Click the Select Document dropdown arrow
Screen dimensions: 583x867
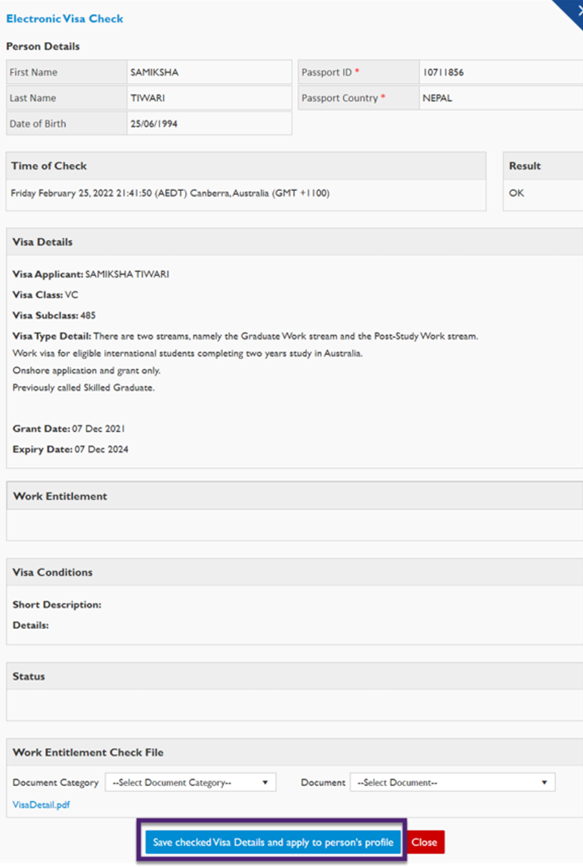pos(544,782)
